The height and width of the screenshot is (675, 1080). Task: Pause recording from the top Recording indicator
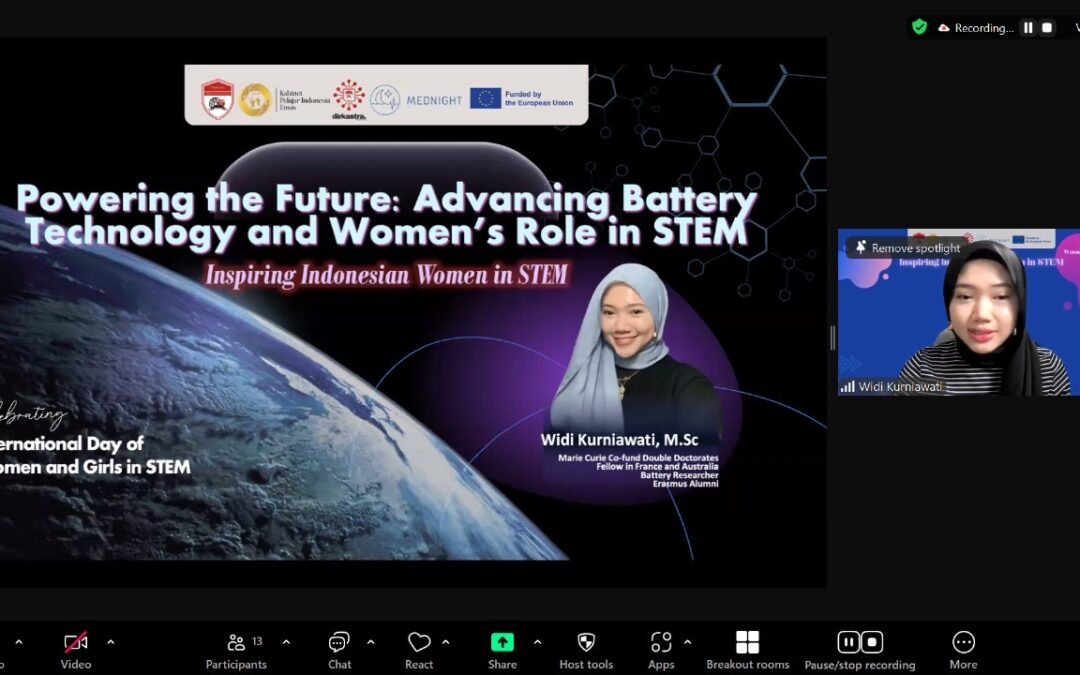click(x=1028, y=28)
